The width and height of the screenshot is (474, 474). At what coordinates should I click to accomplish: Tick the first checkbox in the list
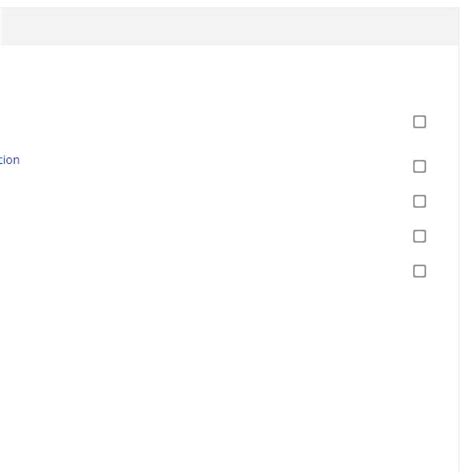(419, 122)
